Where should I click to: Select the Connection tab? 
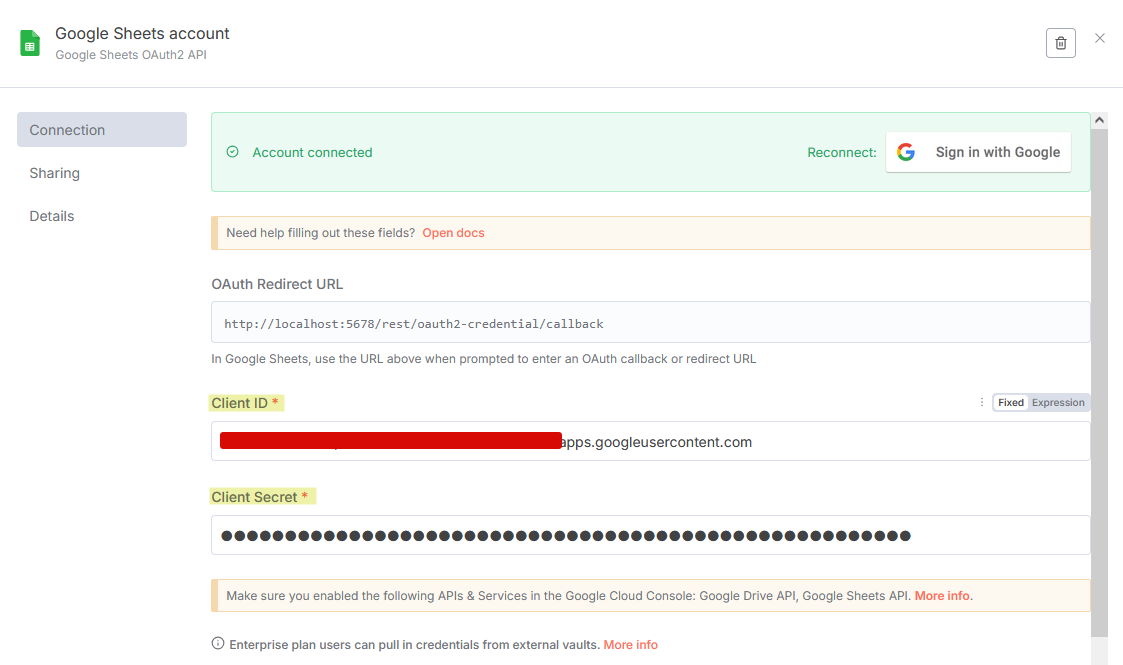click(x=102, y=130)
